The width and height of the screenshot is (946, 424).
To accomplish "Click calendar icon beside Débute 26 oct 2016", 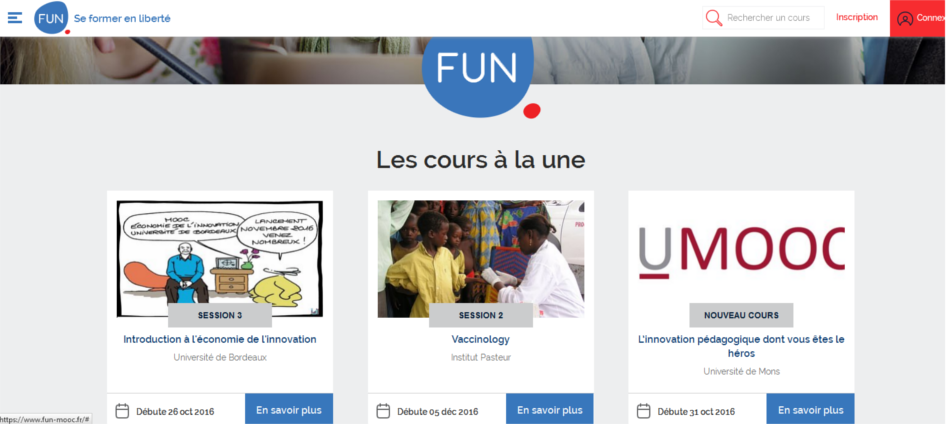I will click(122, 411).
